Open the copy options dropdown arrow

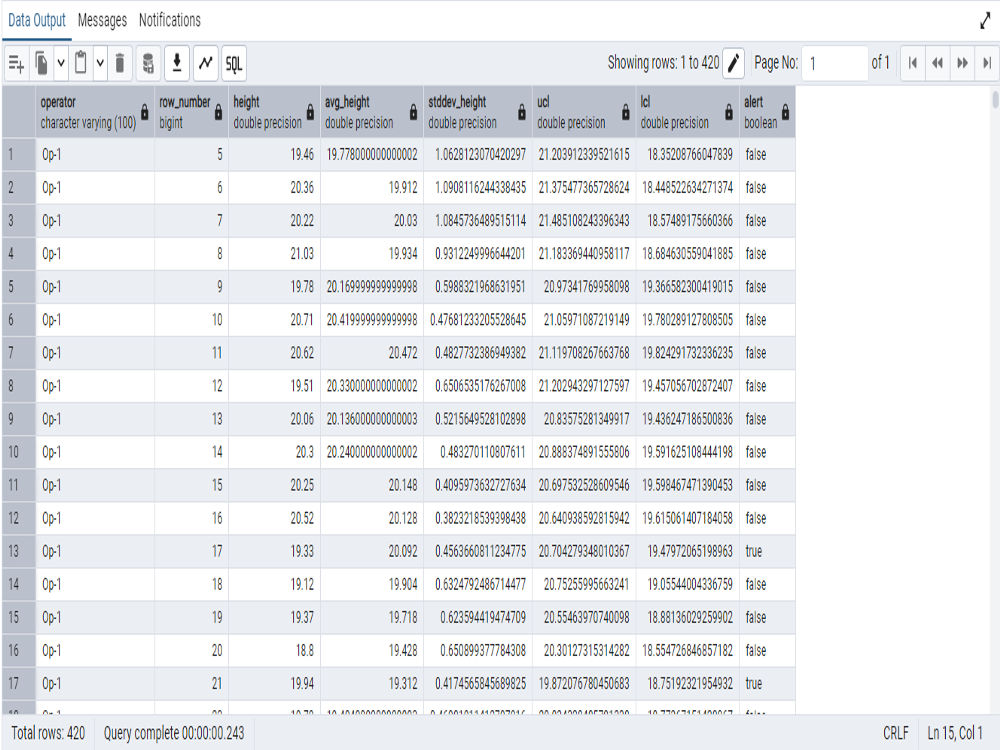61,63
